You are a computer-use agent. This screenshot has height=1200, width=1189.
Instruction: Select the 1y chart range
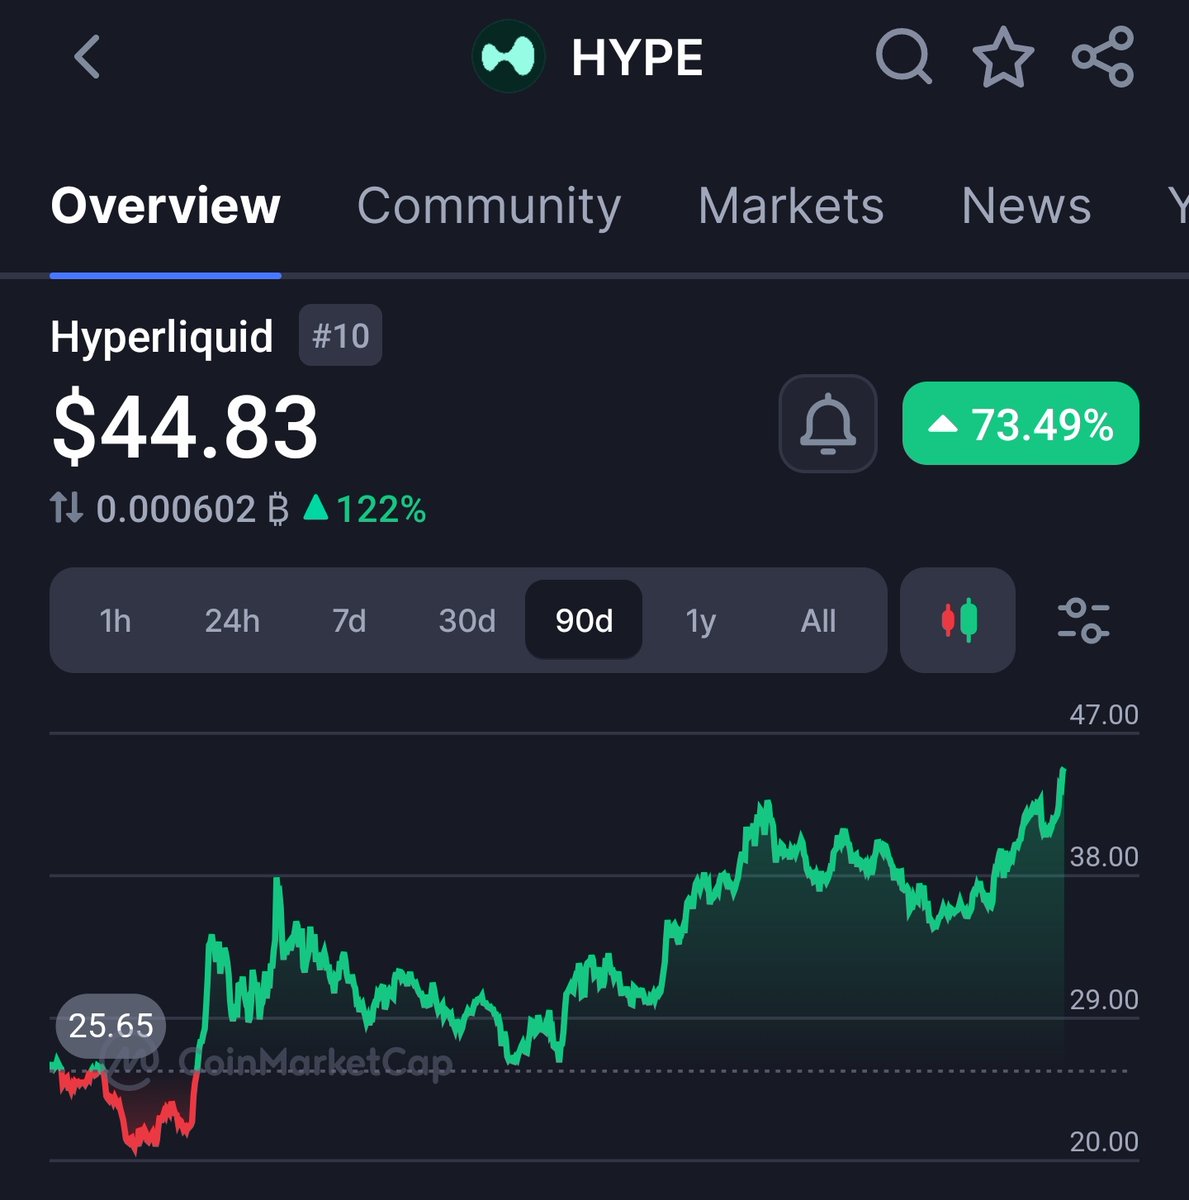click(x=701, y=621)
